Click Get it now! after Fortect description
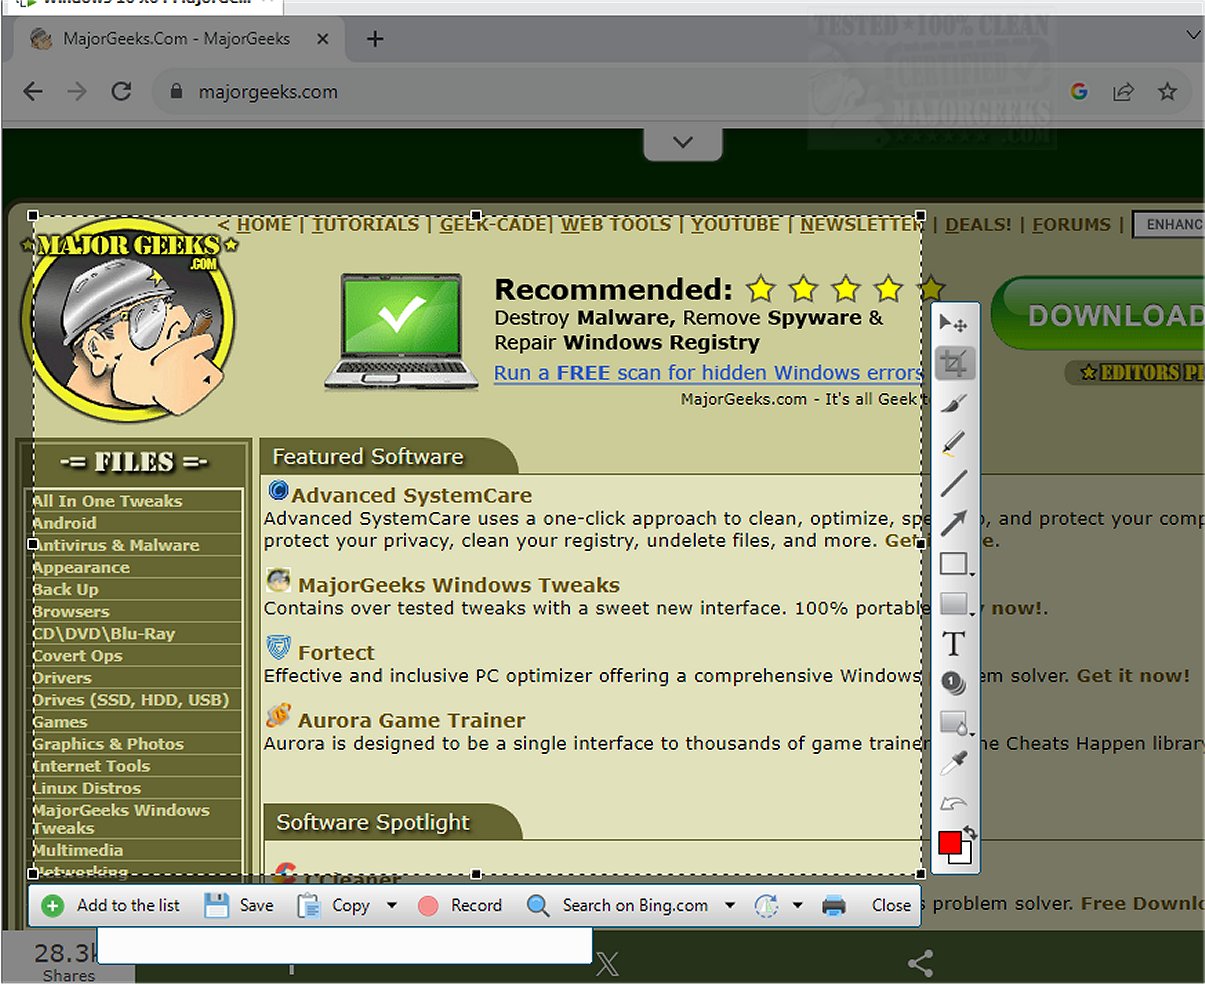The height and width of the screenshot is (984, 1205). pos(1133,676)
